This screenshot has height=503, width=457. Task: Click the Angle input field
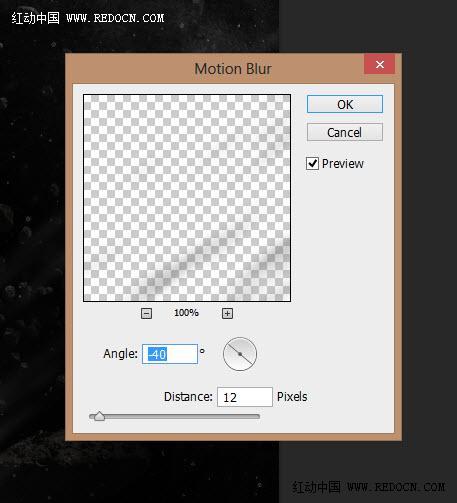point(170,354)
